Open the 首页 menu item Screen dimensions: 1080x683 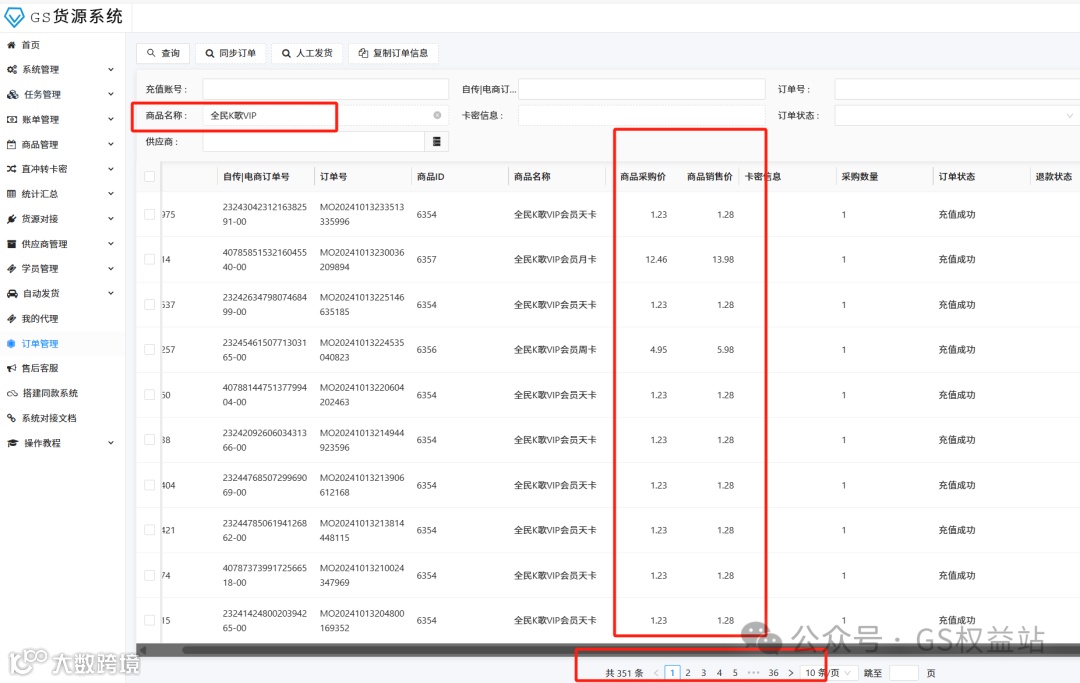click(x=30, y=45)
